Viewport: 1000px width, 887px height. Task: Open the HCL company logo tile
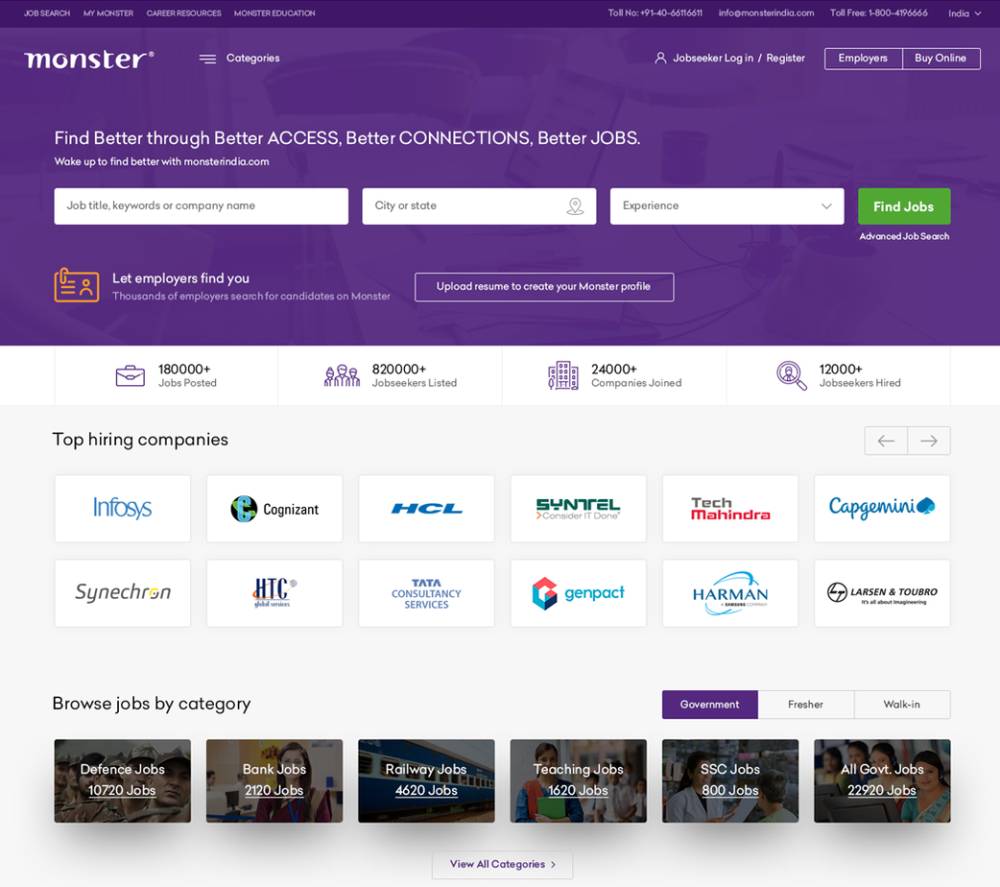coord(427,508)
